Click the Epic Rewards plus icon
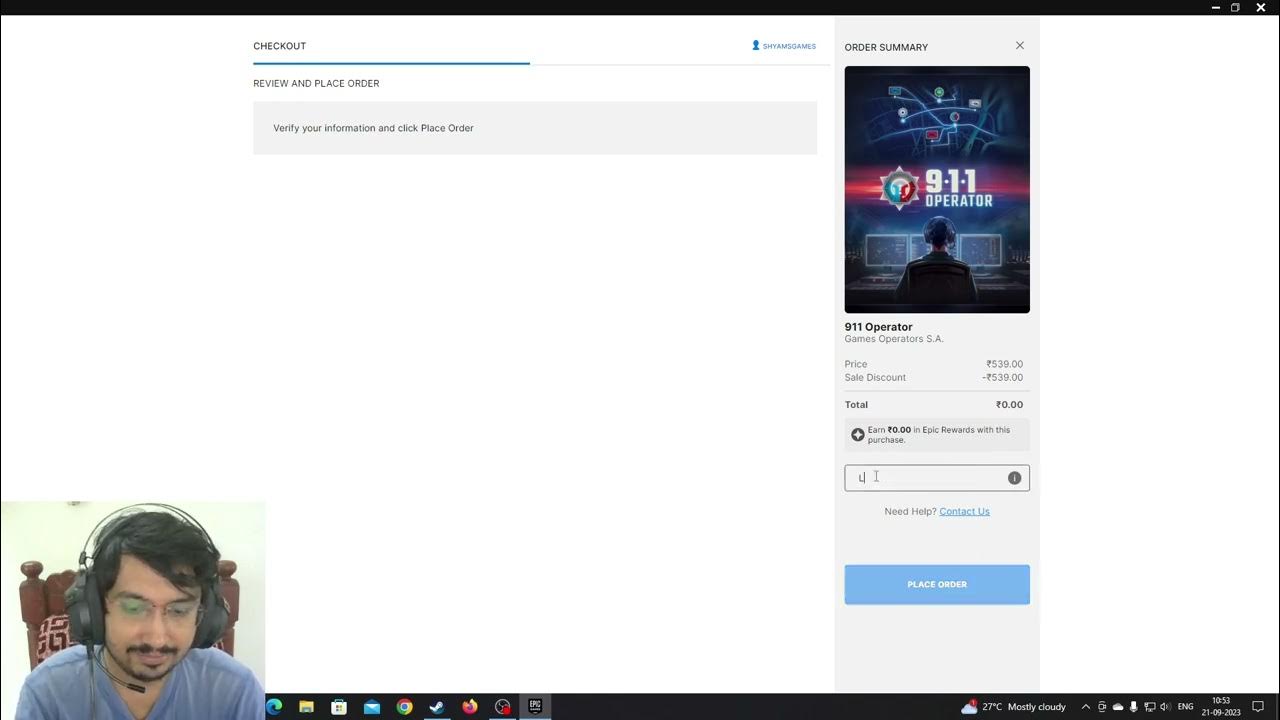Image resolution: width=1280 pixels, height=720 pixels. click(857, 435)
